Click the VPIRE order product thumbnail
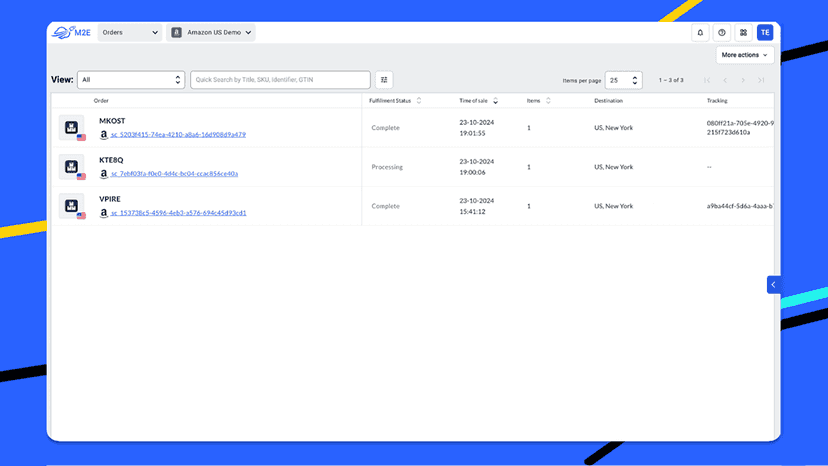Viewport: 828px width, 466px height. (x=71, y=206)
